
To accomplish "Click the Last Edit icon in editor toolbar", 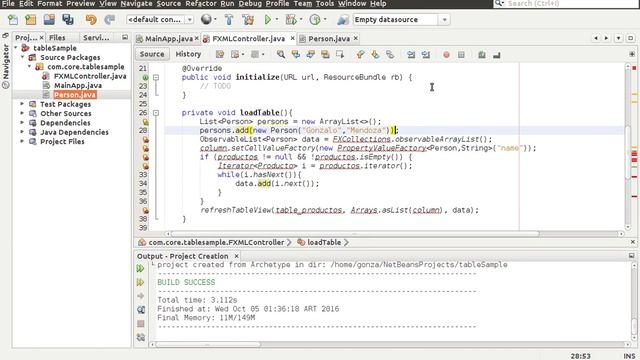I will (x=220, y=54).
